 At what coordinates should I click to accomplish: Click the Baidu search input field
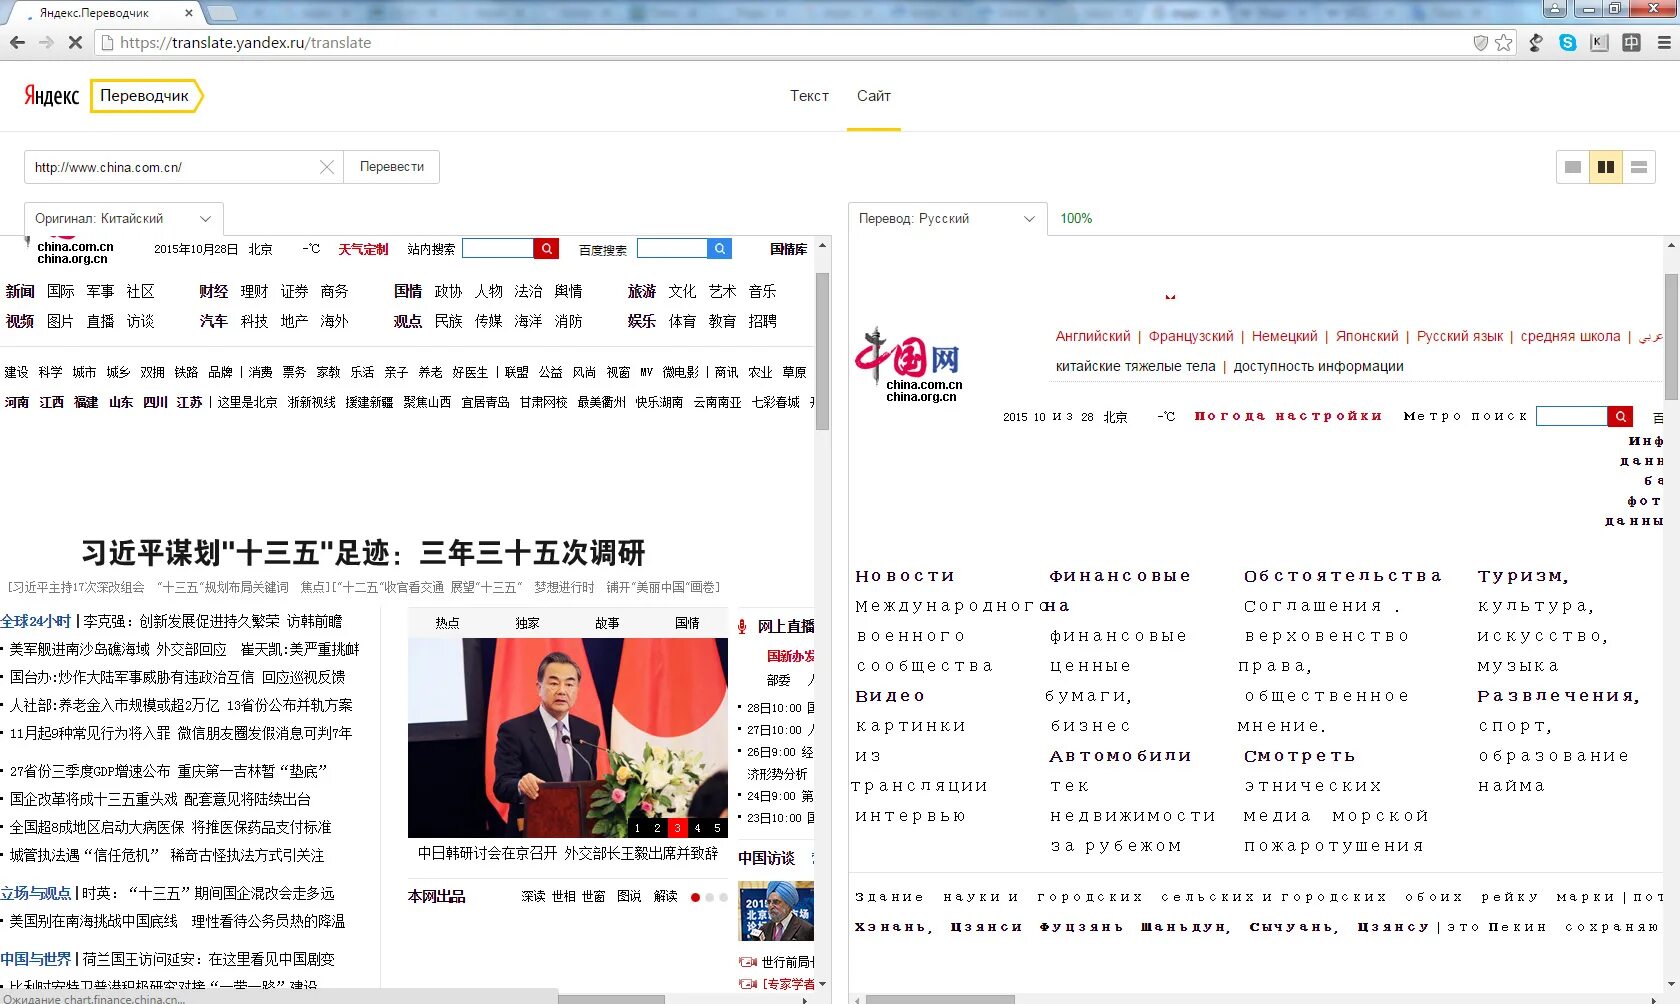point(672,248)
